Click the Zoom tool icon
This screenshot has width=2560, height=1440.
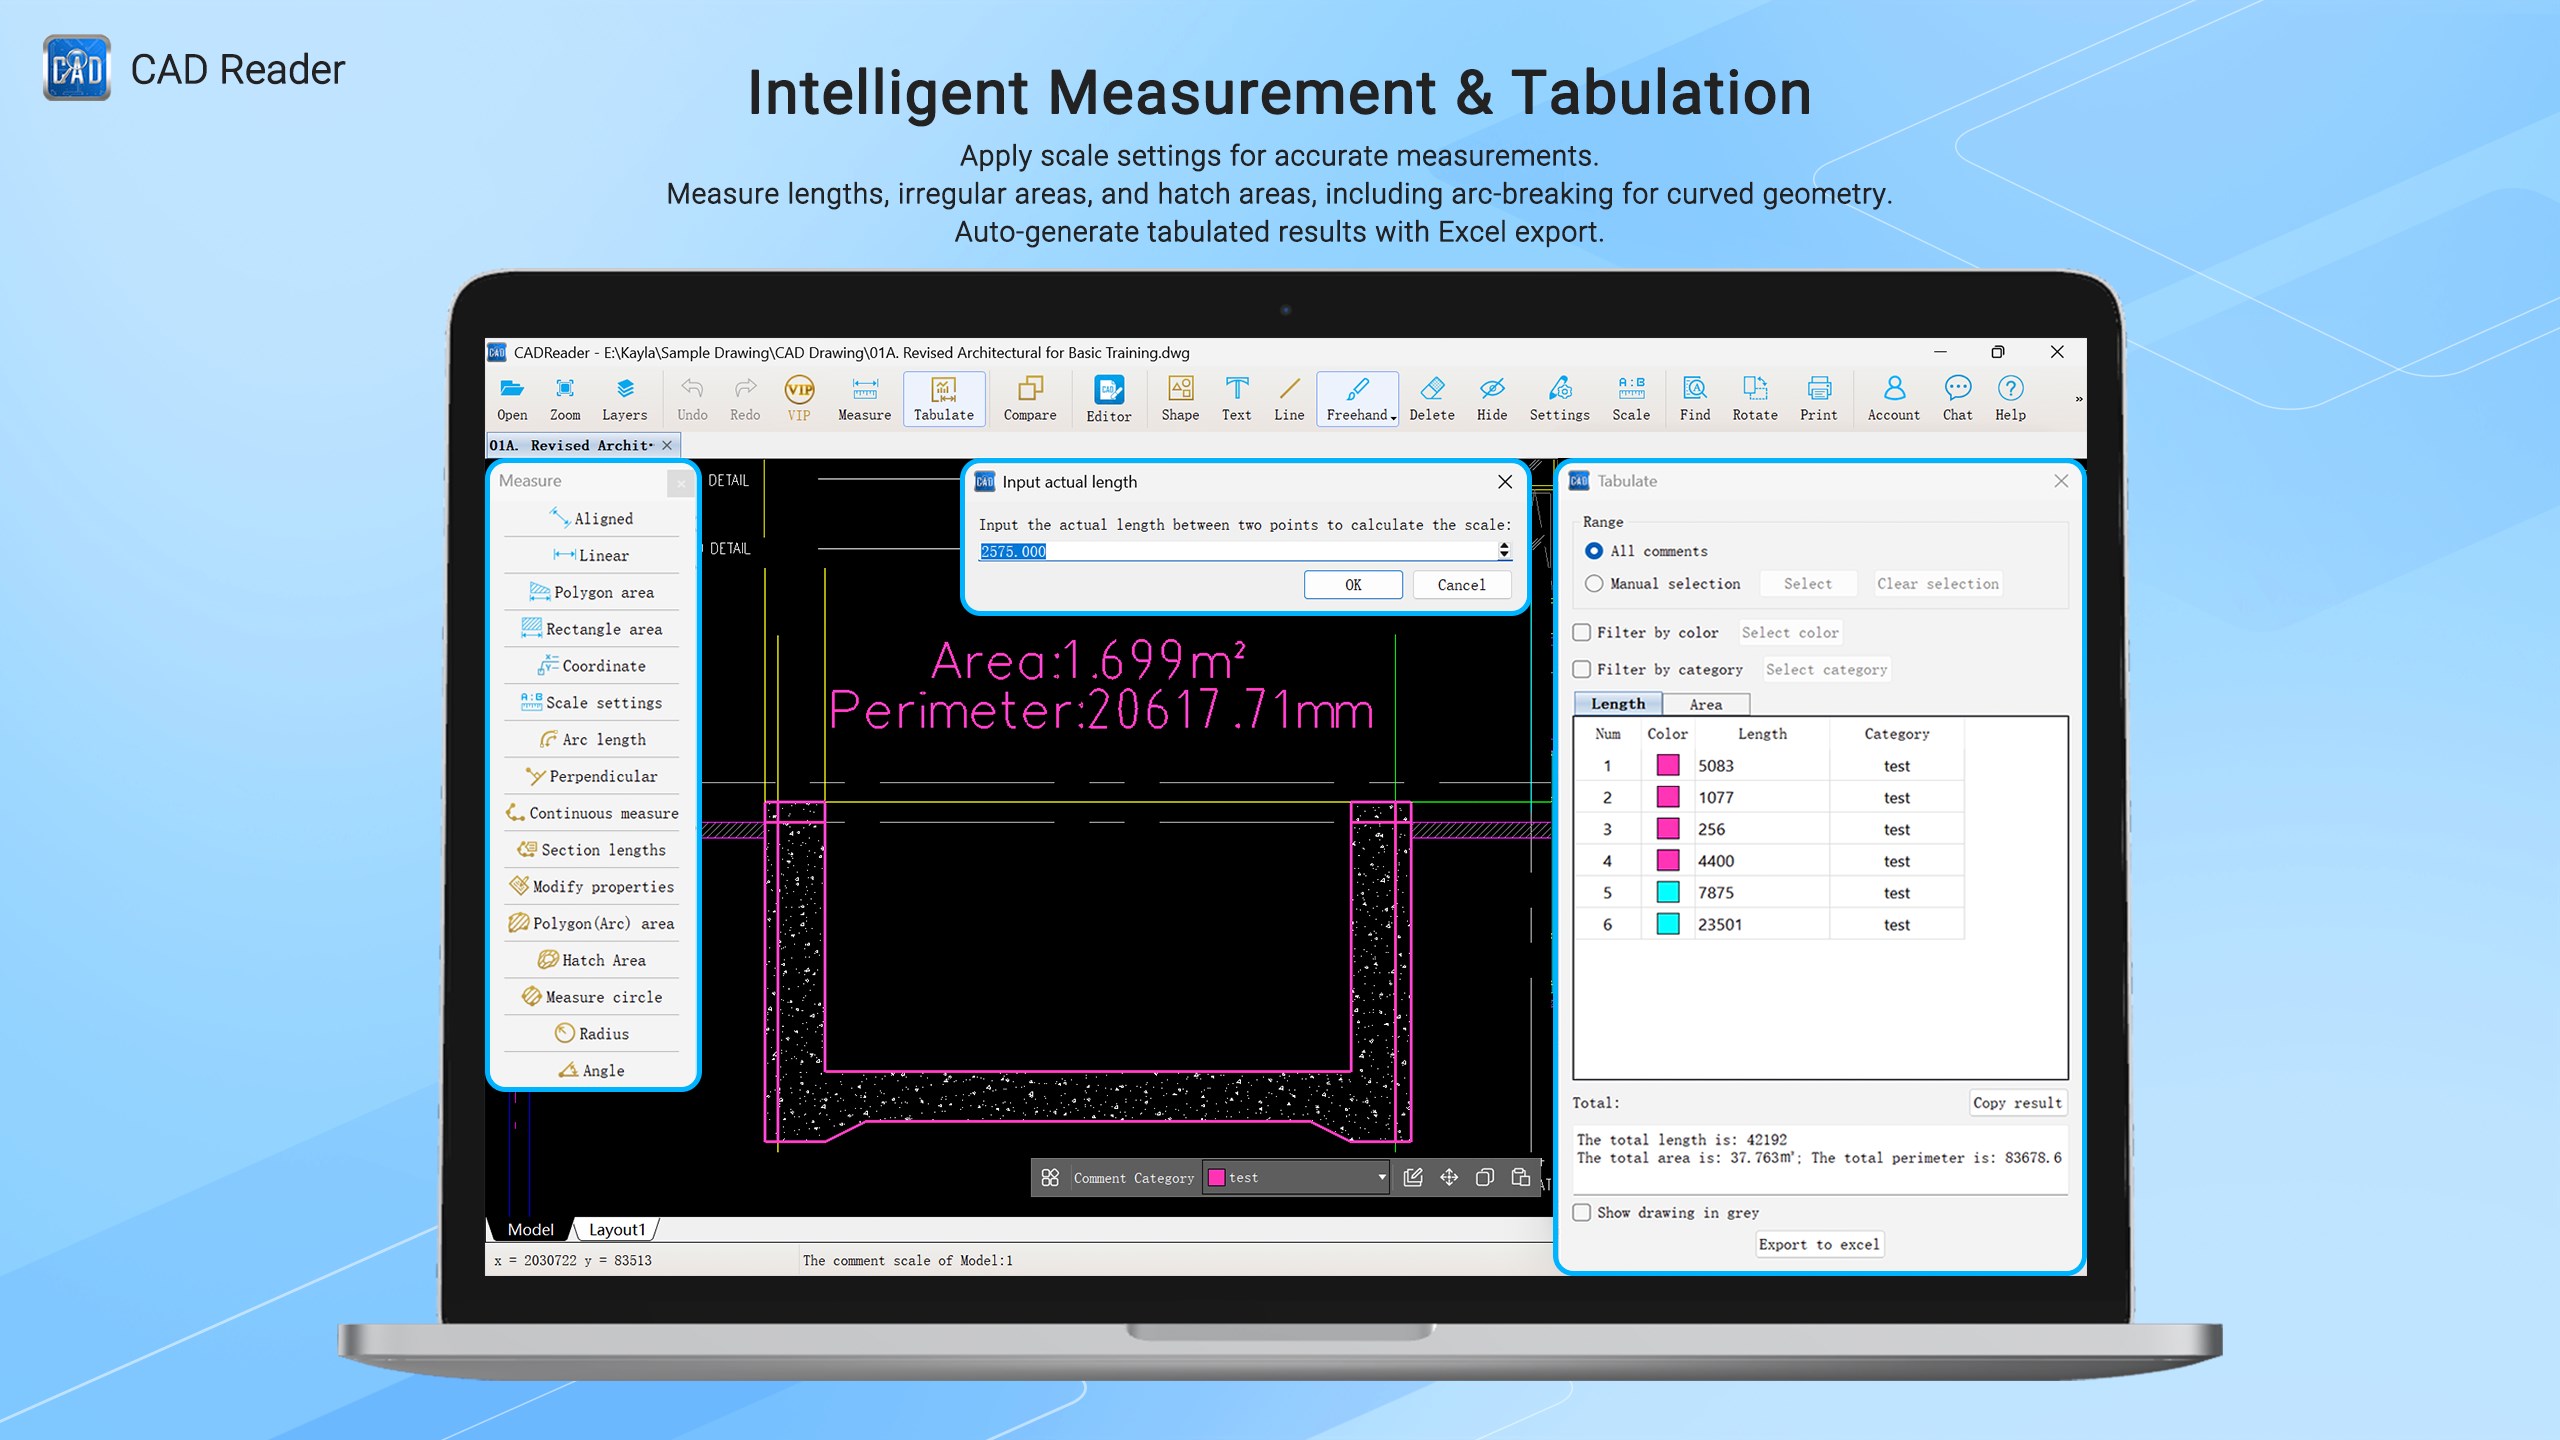pyautogui.click(x=565, y=399)
